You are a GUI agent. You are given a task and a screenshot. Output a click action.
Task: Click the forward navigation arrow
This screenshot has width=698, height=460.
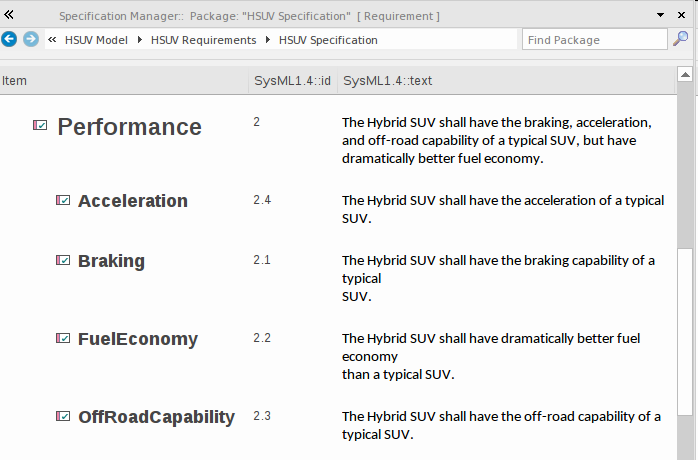(31, 39)
